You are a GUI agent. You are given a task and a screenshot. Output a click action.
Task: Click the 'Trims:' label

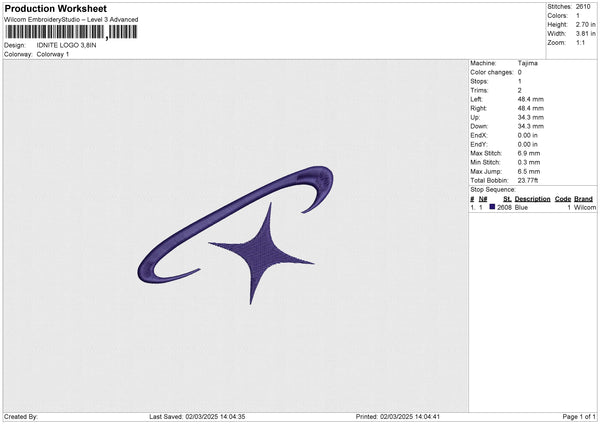pos(479,90)
